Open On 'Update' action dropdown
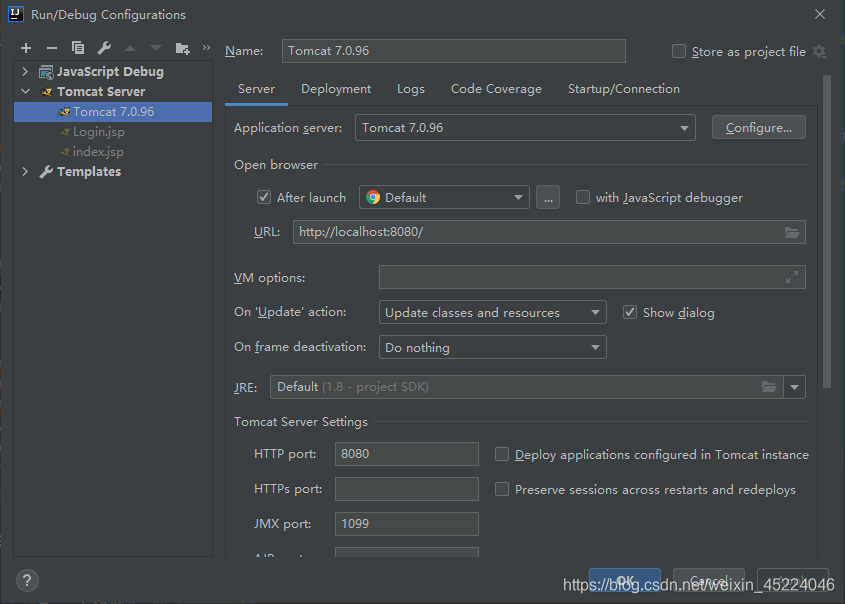The height and width of the screenshot is (604, 845). click(493, 313)
